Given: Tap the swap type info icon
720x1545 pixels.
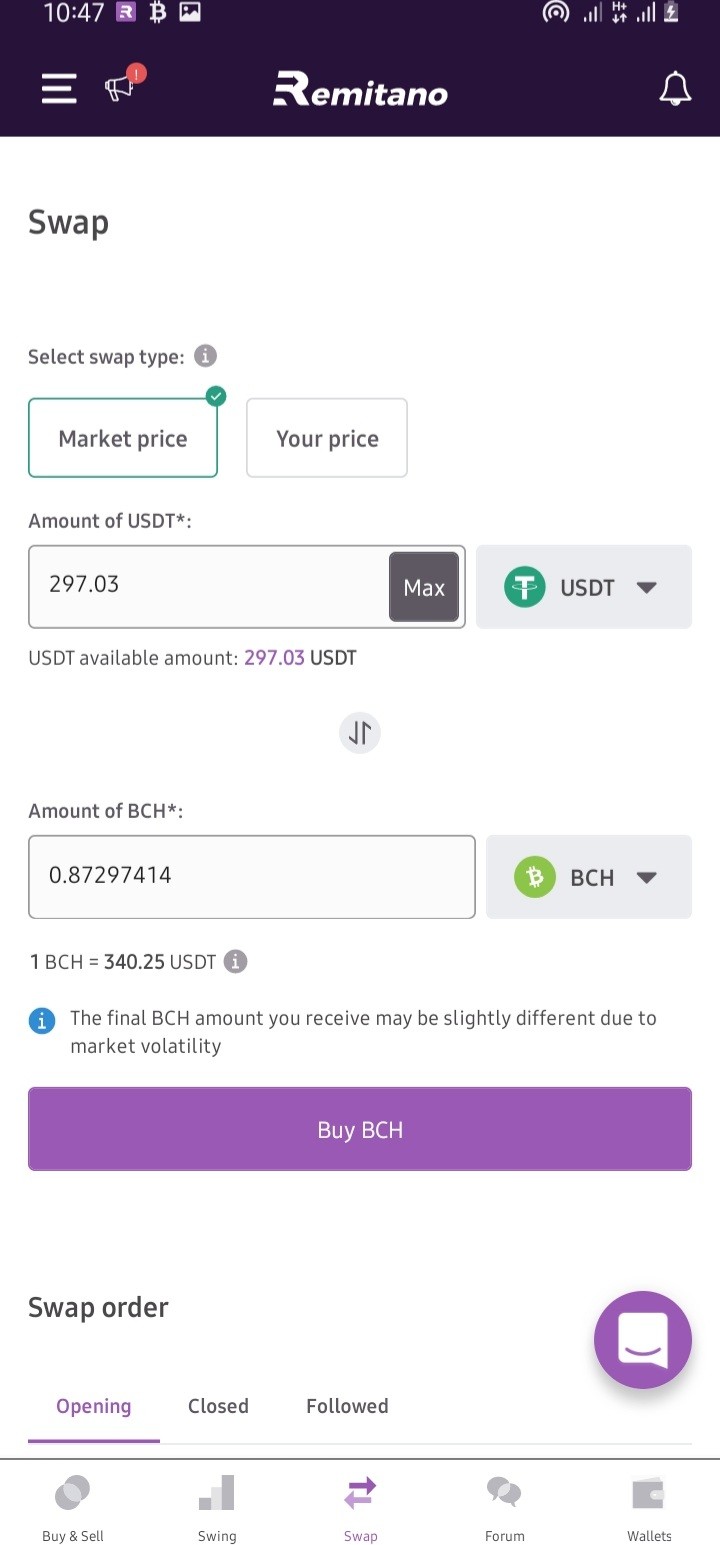Looking at the screenshot, I should 205,356.
